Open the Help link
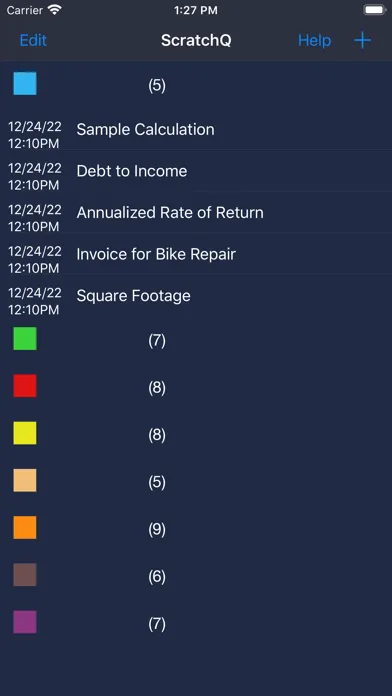Screen dimensions: 392x696 point(314,40)
